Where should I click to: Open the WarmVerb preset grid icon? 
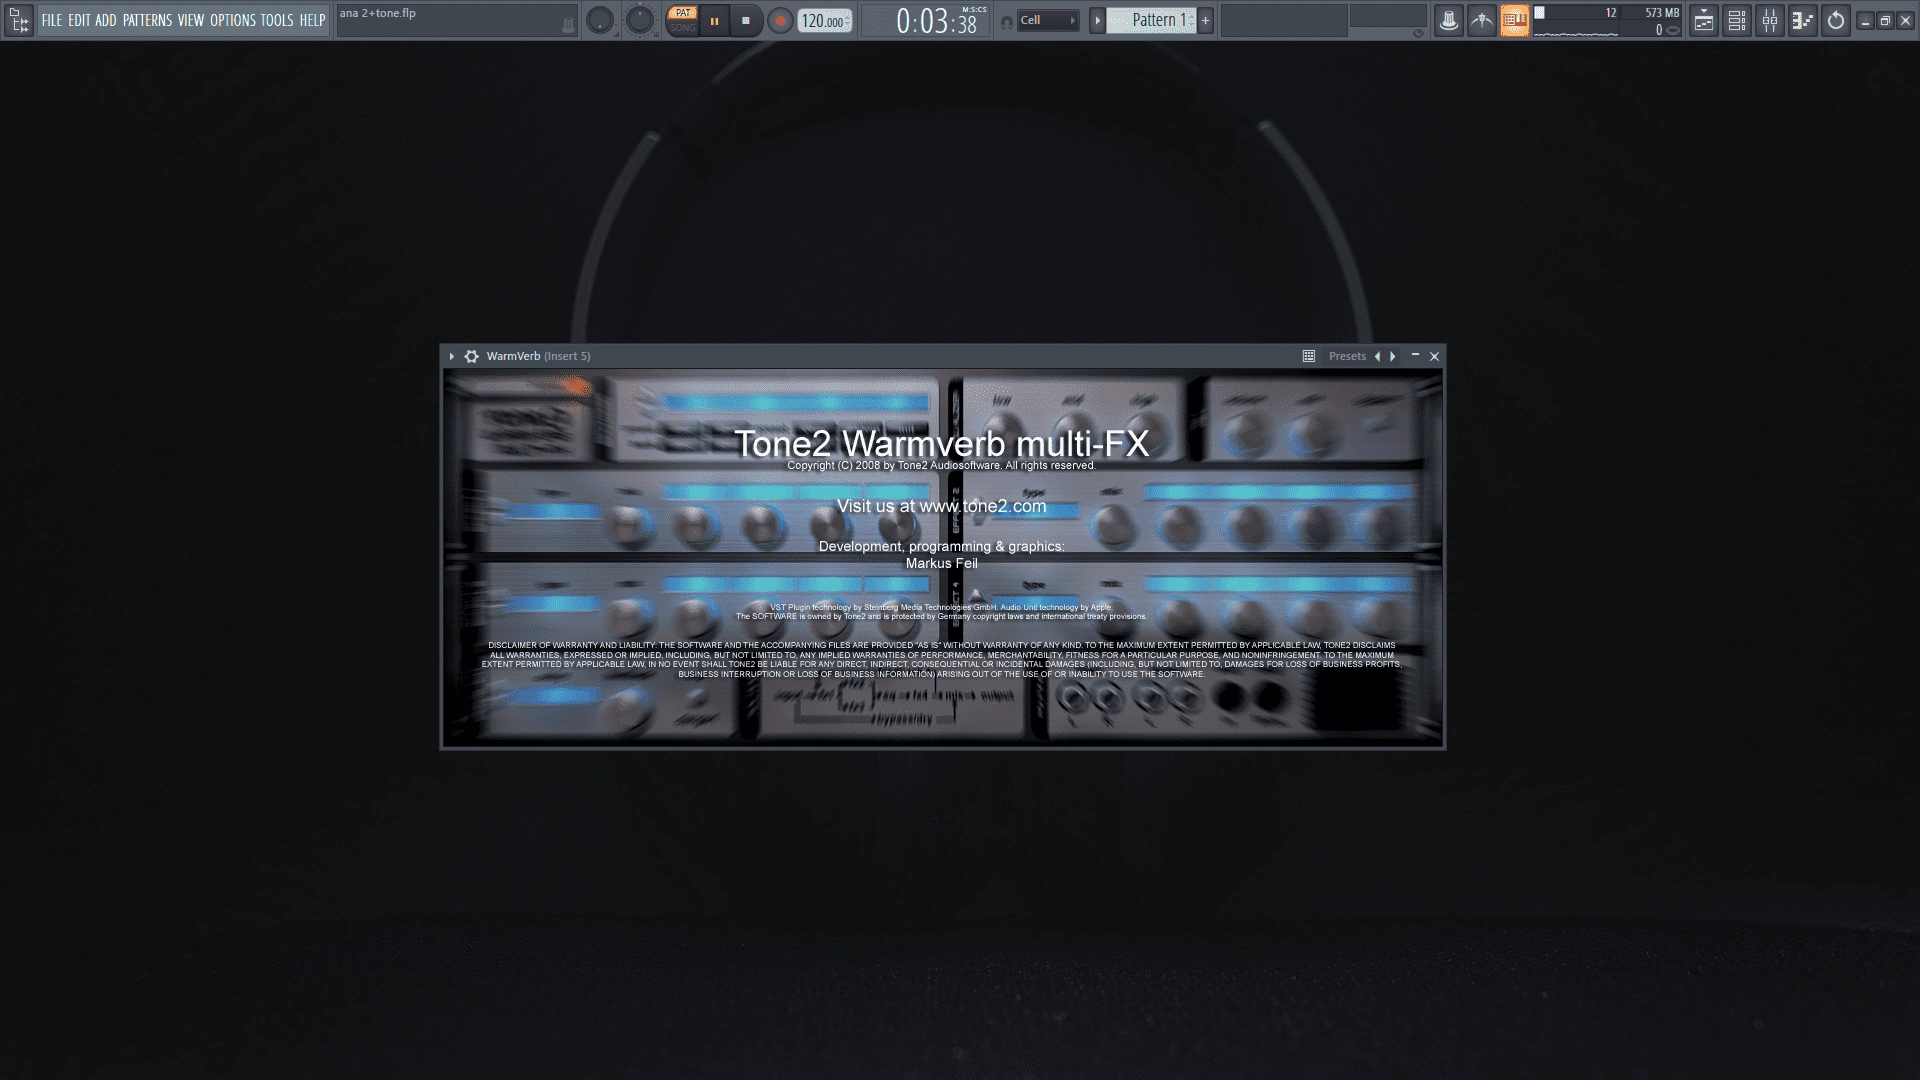(x=1309, y=356)
